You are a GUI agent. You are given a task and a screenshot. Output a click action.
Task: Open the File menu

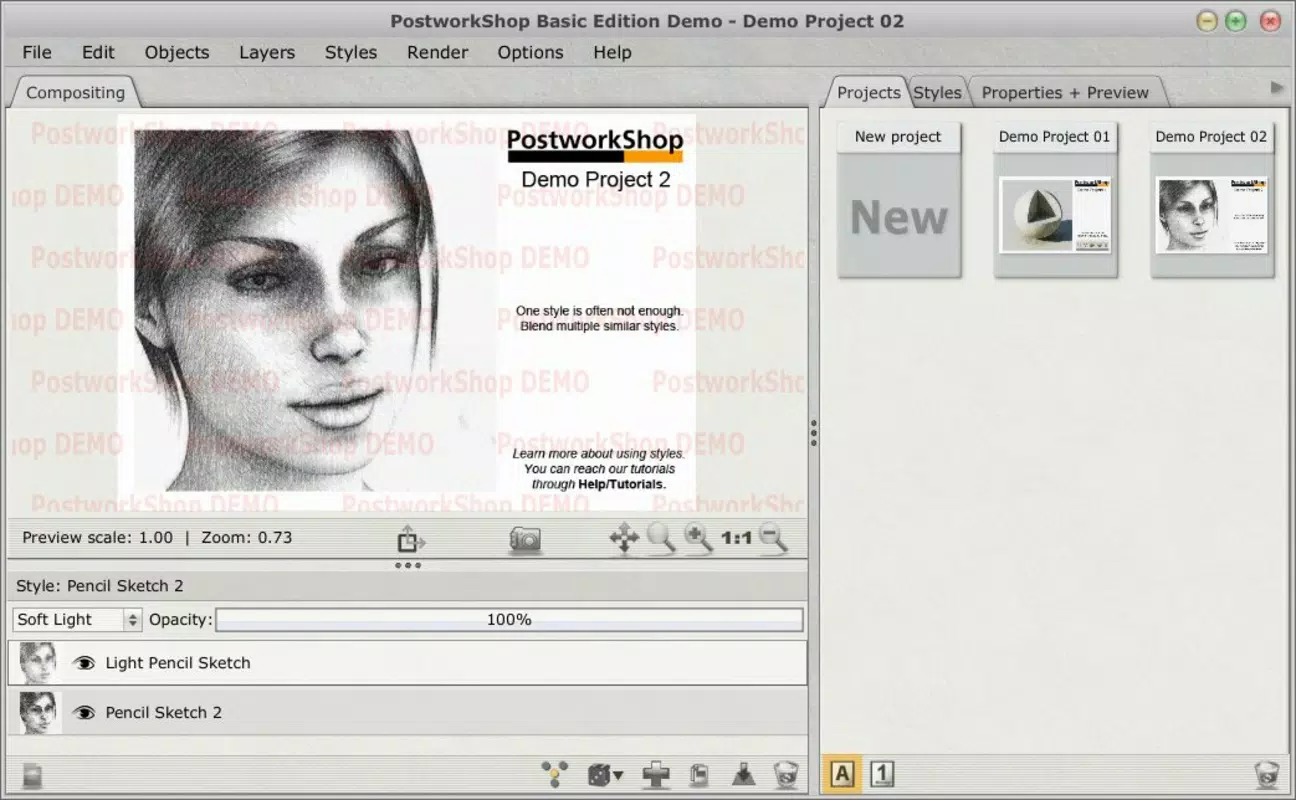(37, 52)
